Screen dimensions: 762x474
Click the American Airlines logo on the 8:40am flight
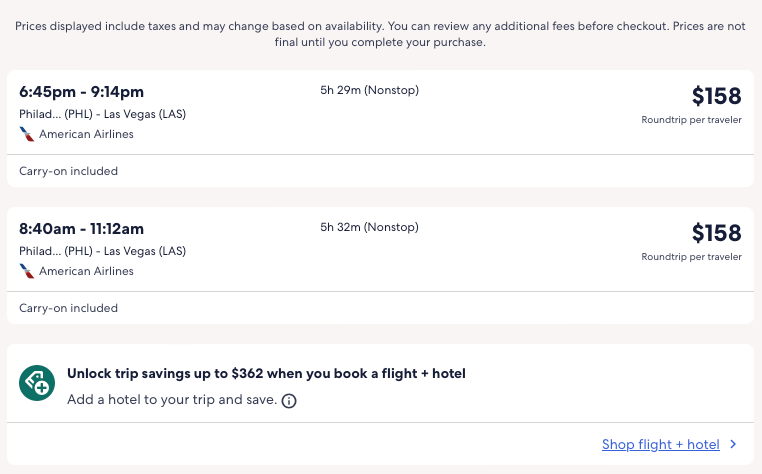[27, 271]
